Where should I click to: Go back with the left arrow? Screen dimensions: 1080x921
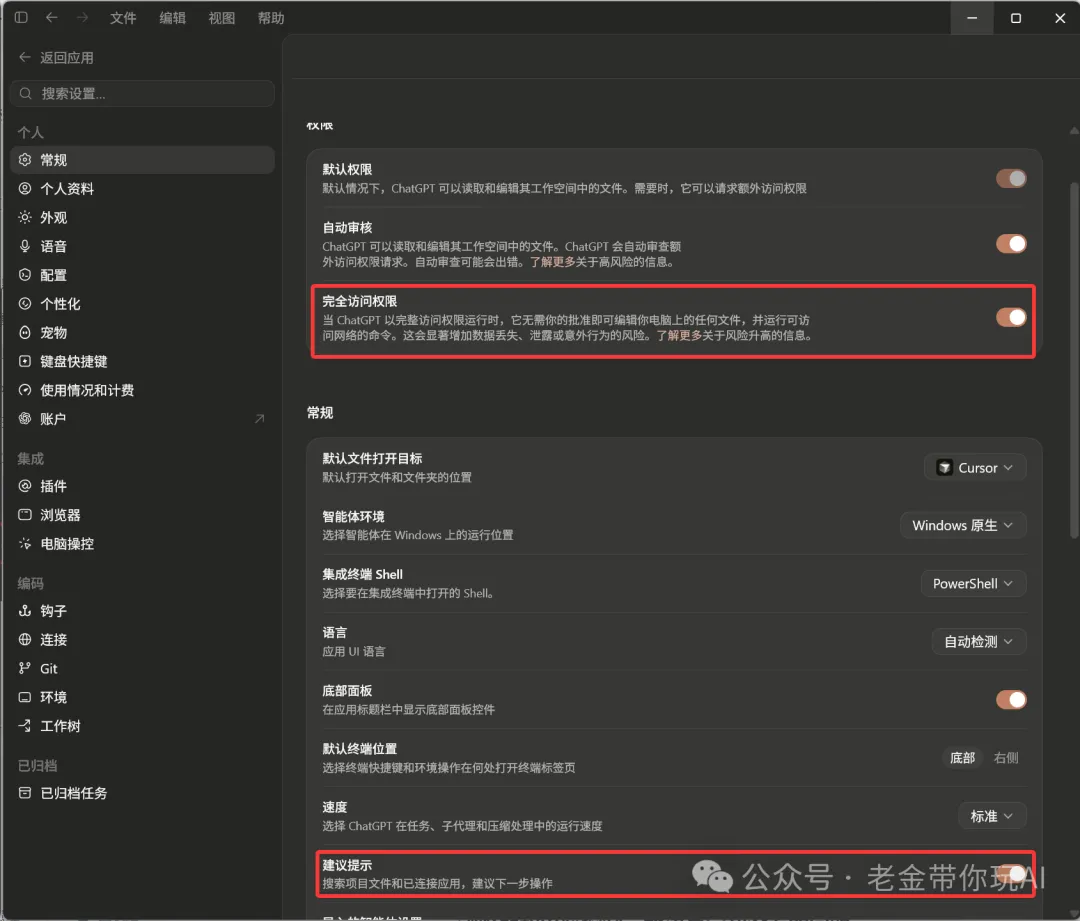click(x=52, y=17)
